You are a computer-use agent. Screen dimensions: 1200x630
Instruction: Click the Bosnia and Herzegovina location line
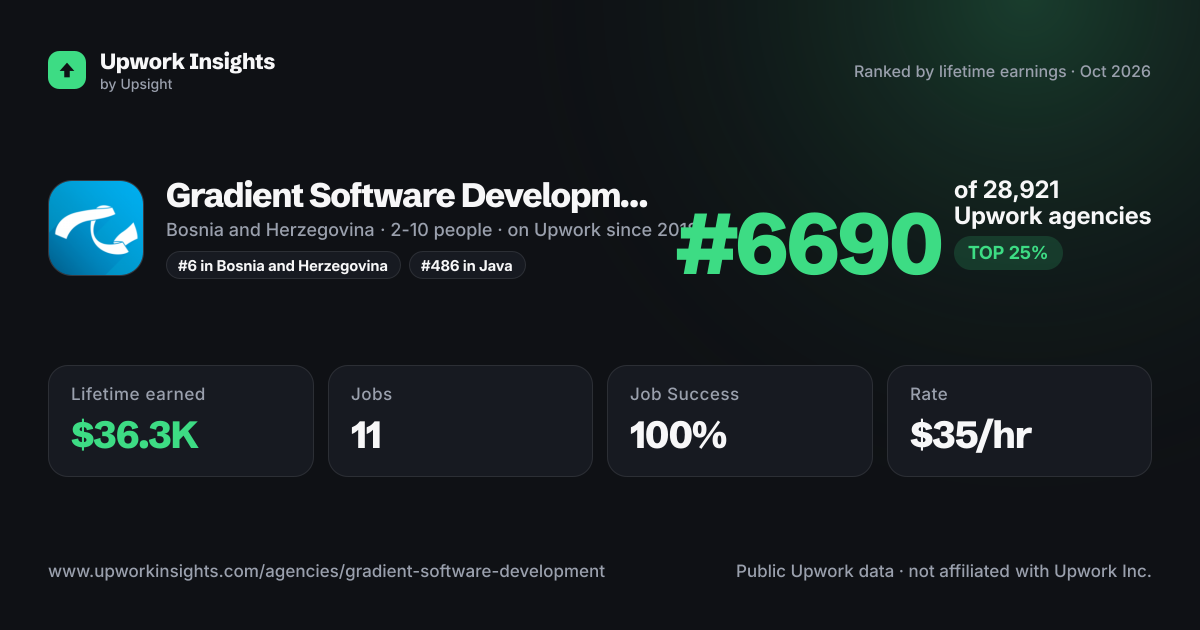point(430,230)
